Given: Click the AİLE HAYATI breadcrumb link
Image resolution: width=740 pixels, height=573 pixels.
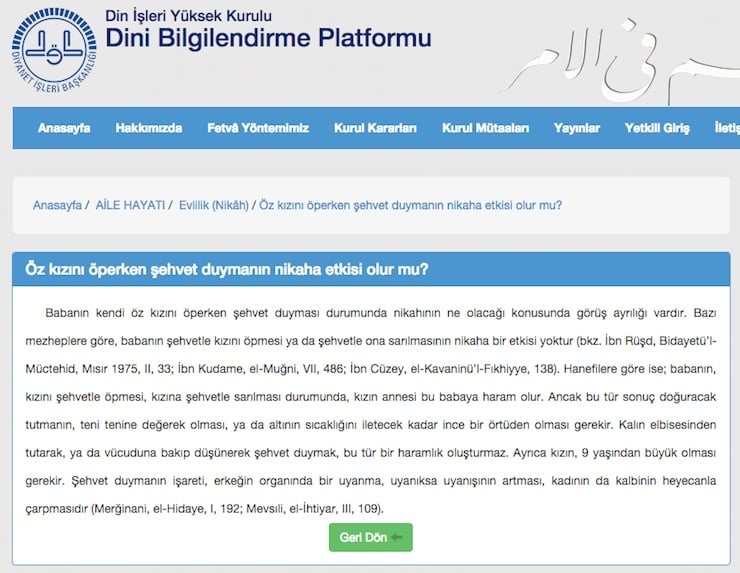Looking at the screenshot, I should pyautogui.click(x=130, y=205).
